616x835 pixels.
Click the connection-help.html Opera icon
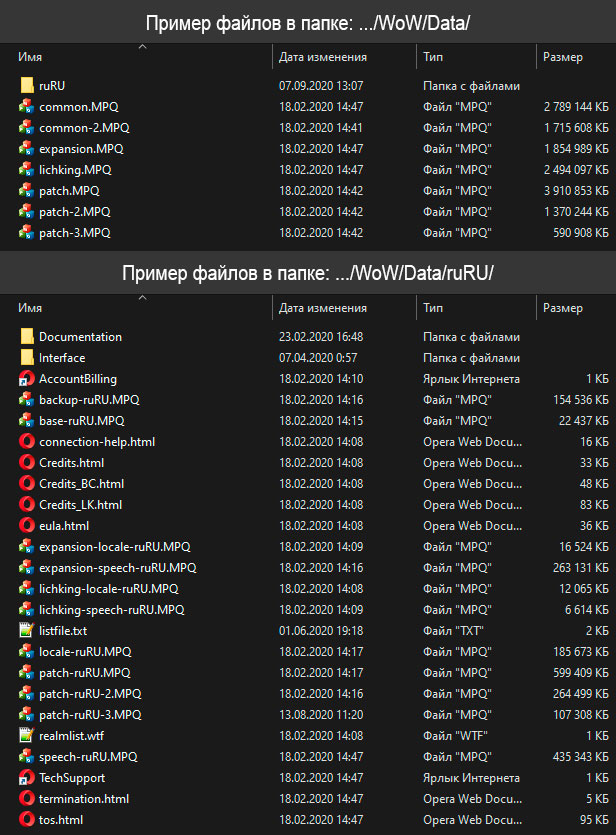pyautogui.click(x=27, y=441)
